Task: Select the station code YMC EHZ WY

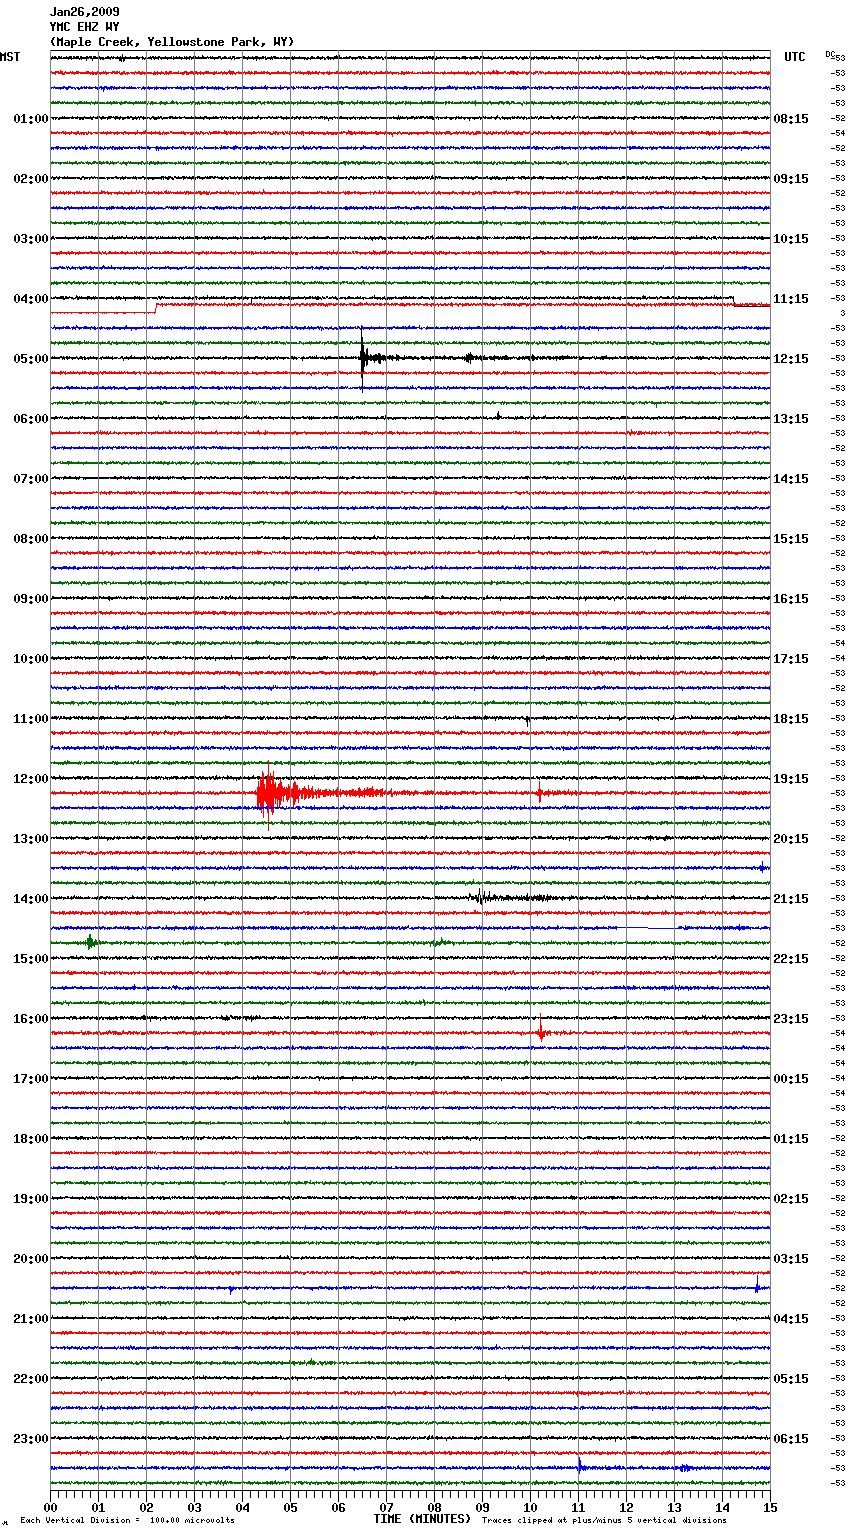Action: (x=85, y=27)
